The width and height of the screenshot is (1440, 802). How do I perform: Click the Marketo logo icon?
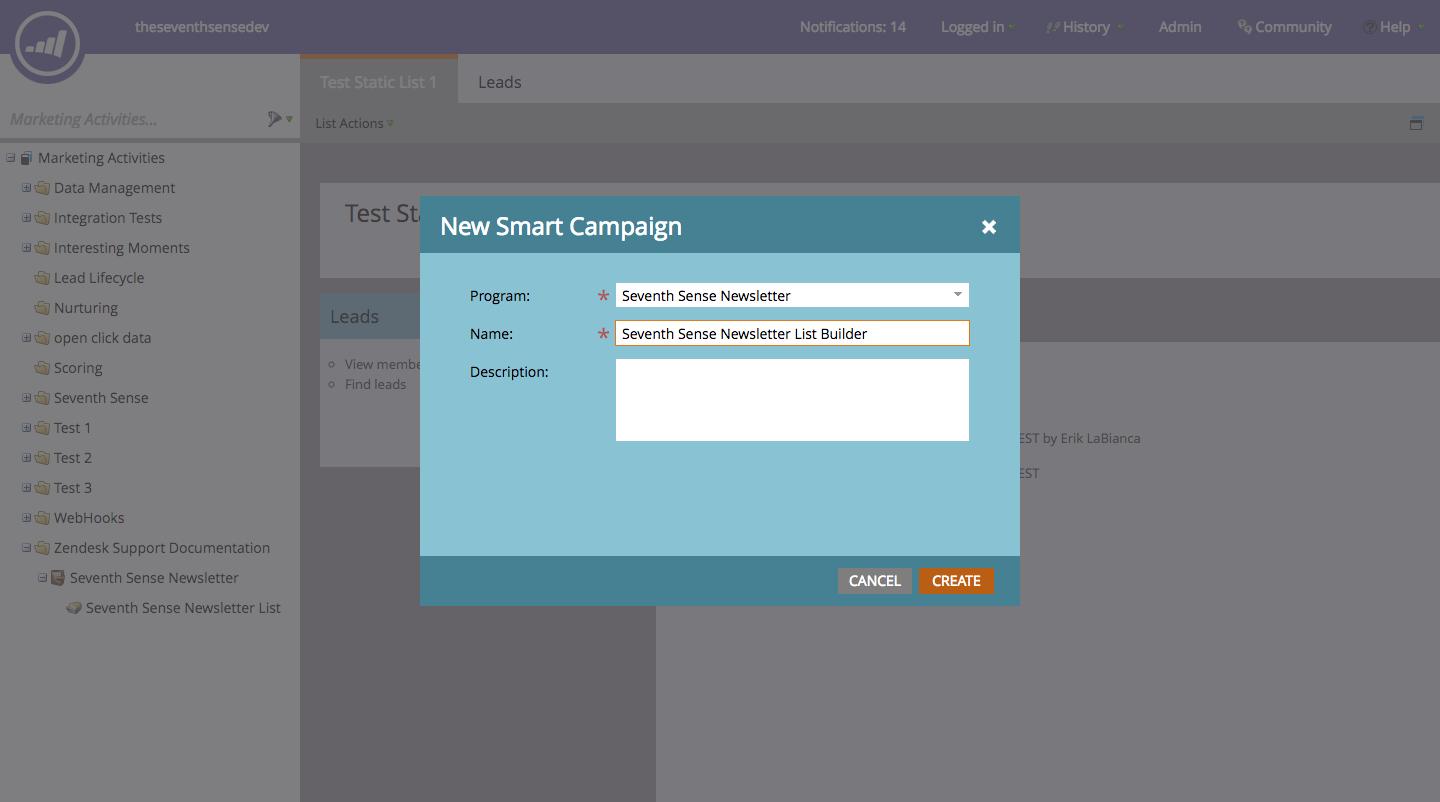[47, 43]
